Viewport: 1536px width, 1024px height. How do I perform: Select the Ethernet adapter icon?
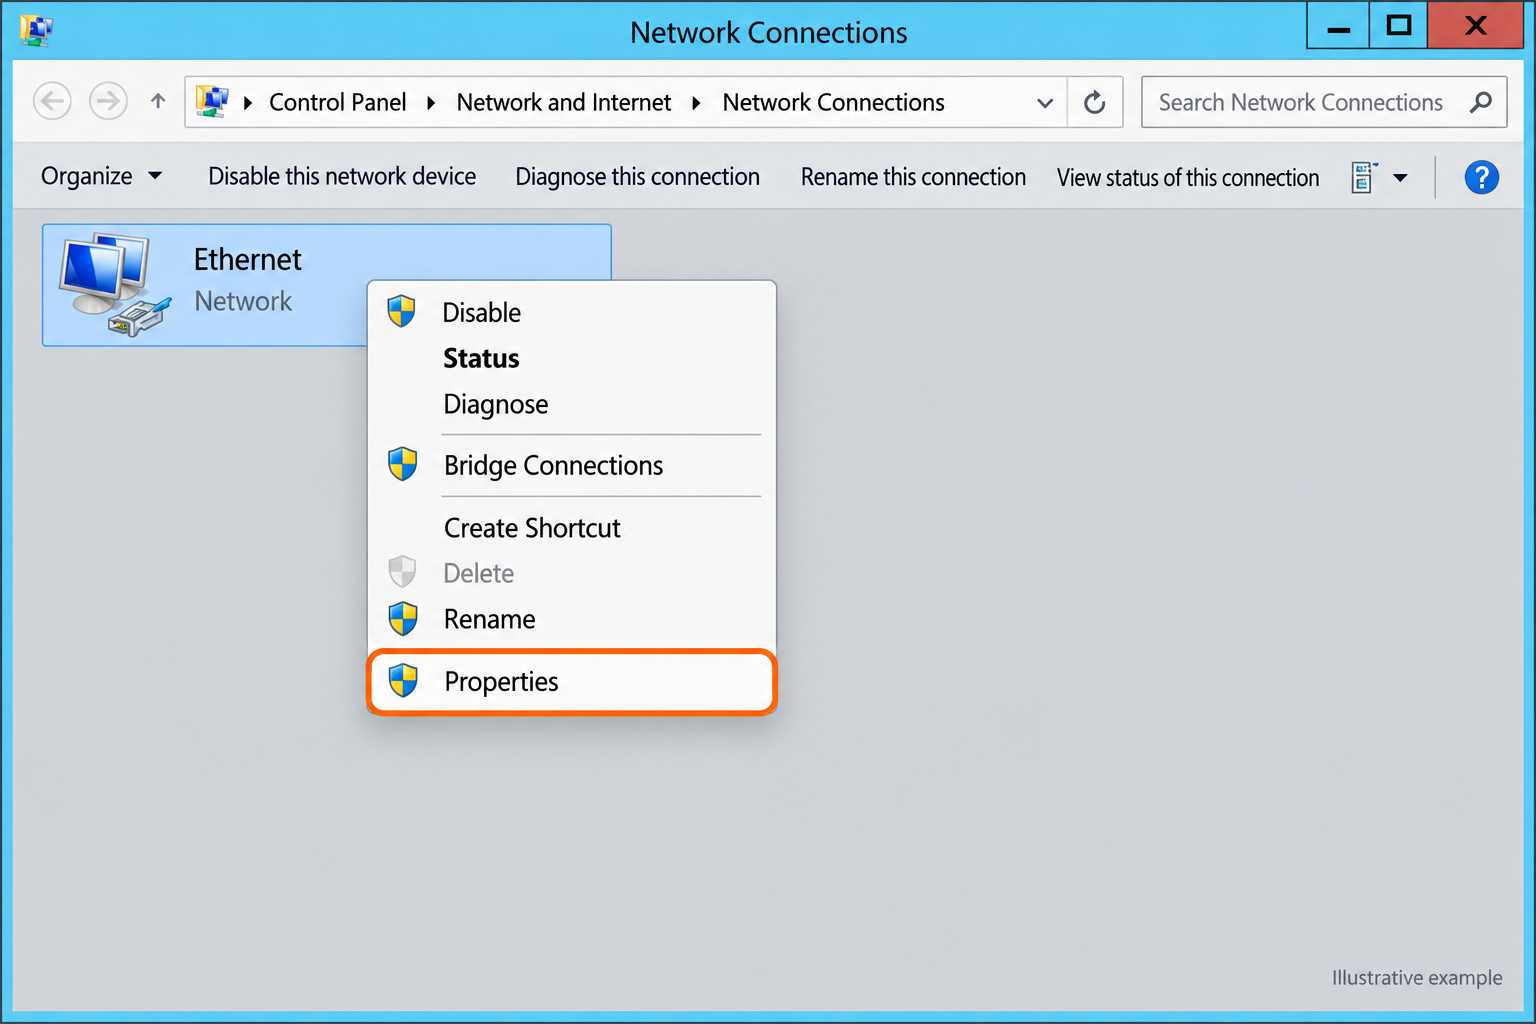click(114, 285)
